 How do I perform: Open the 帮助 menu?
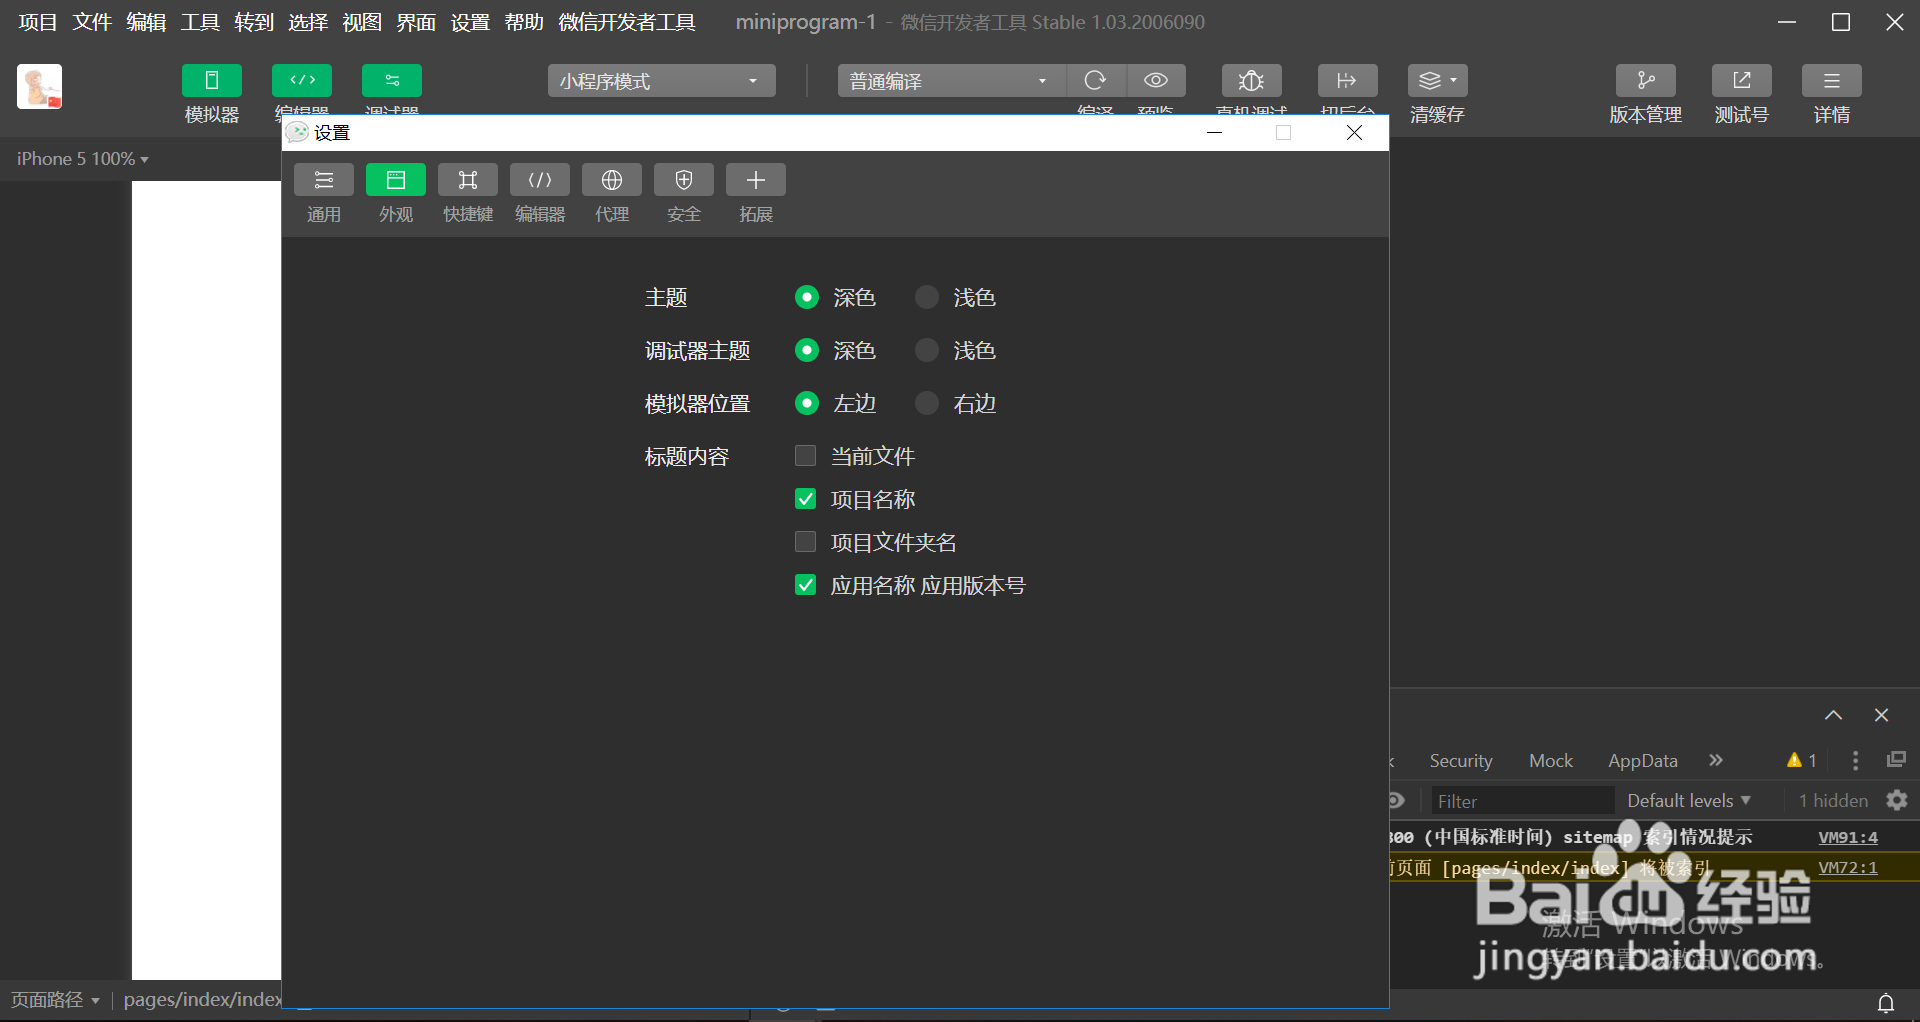coord(524,22)
